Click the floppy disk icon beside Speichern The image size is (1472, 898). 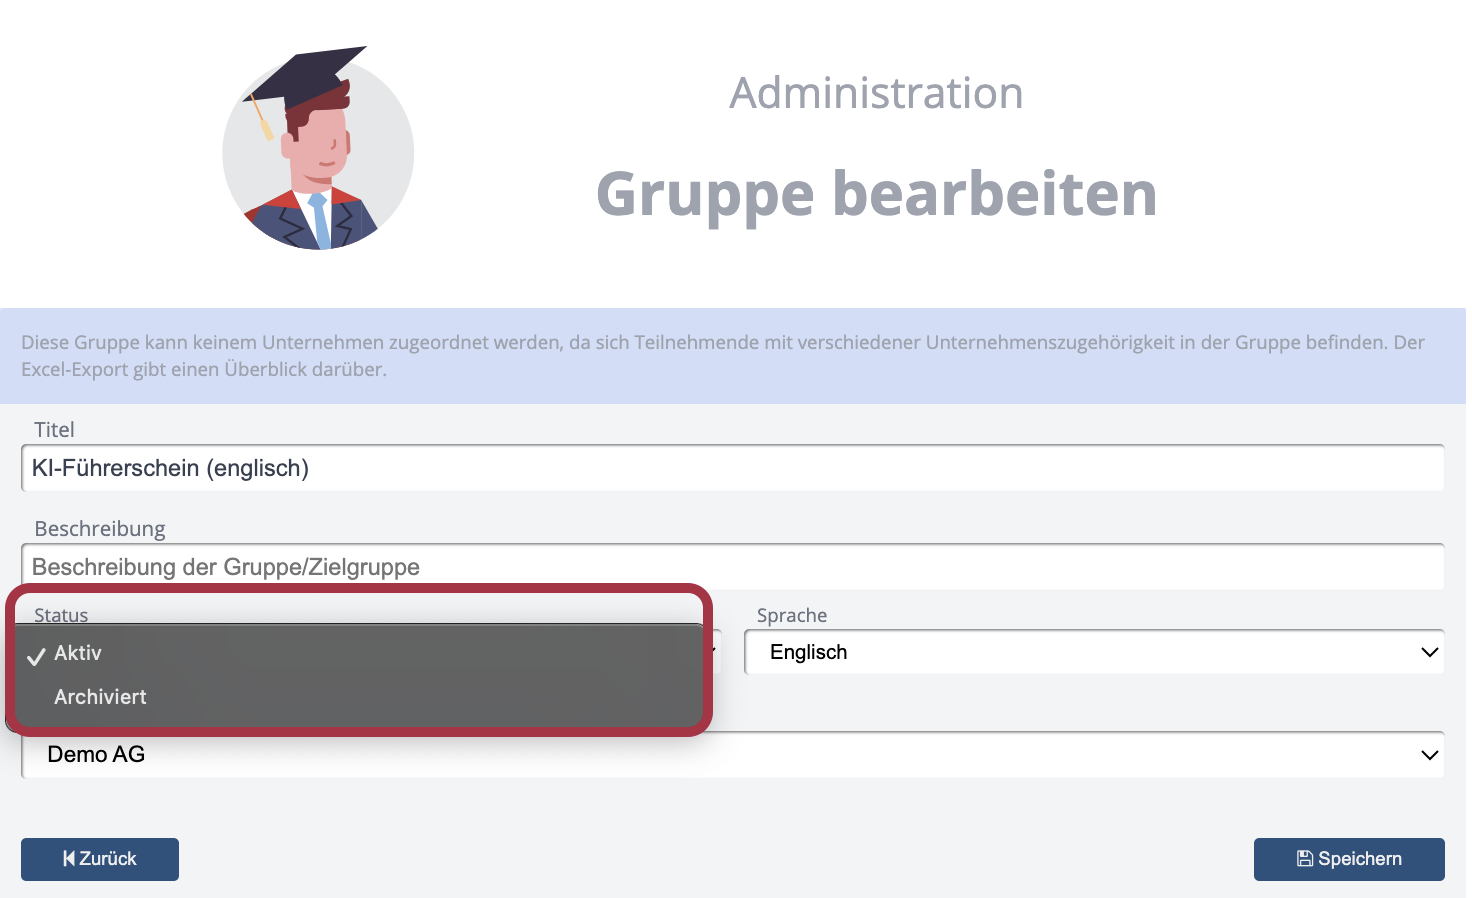tap(1304, 859)
